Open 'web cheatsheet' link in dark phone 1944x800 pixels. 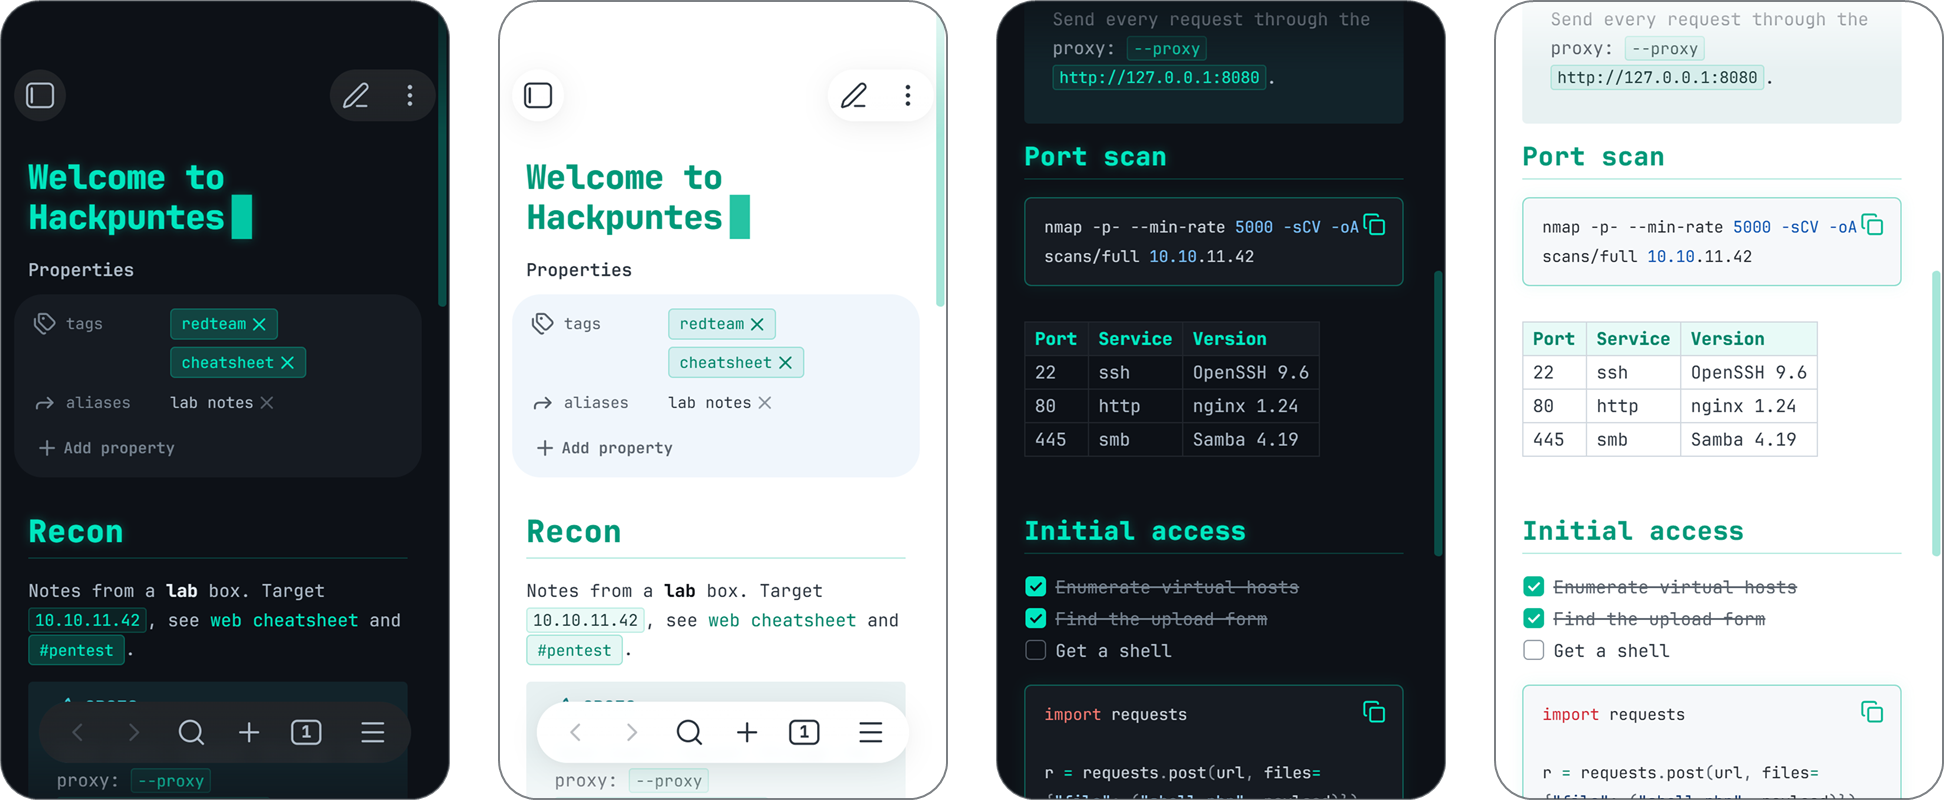tap(284, 620)
